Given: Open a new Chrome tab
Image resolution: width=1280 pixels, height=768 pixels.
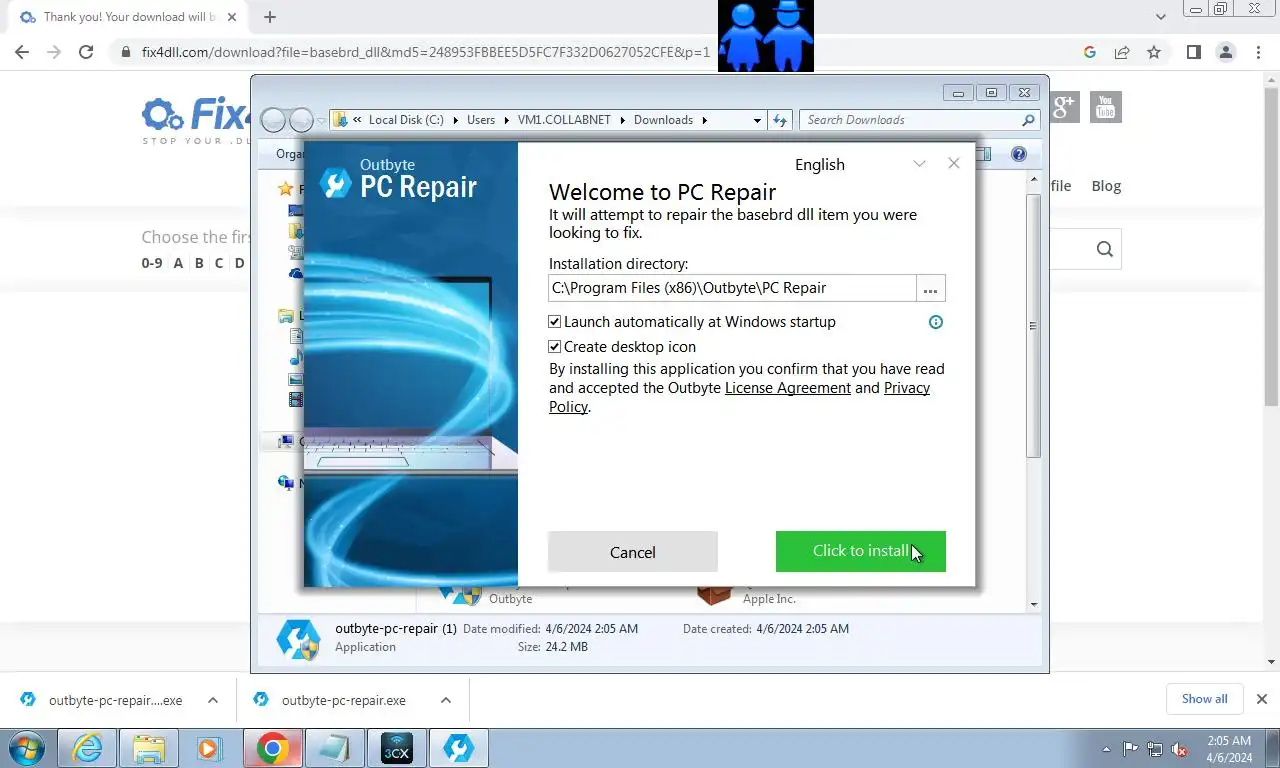Looking at the screenshot, I should (x=270, y=17).
